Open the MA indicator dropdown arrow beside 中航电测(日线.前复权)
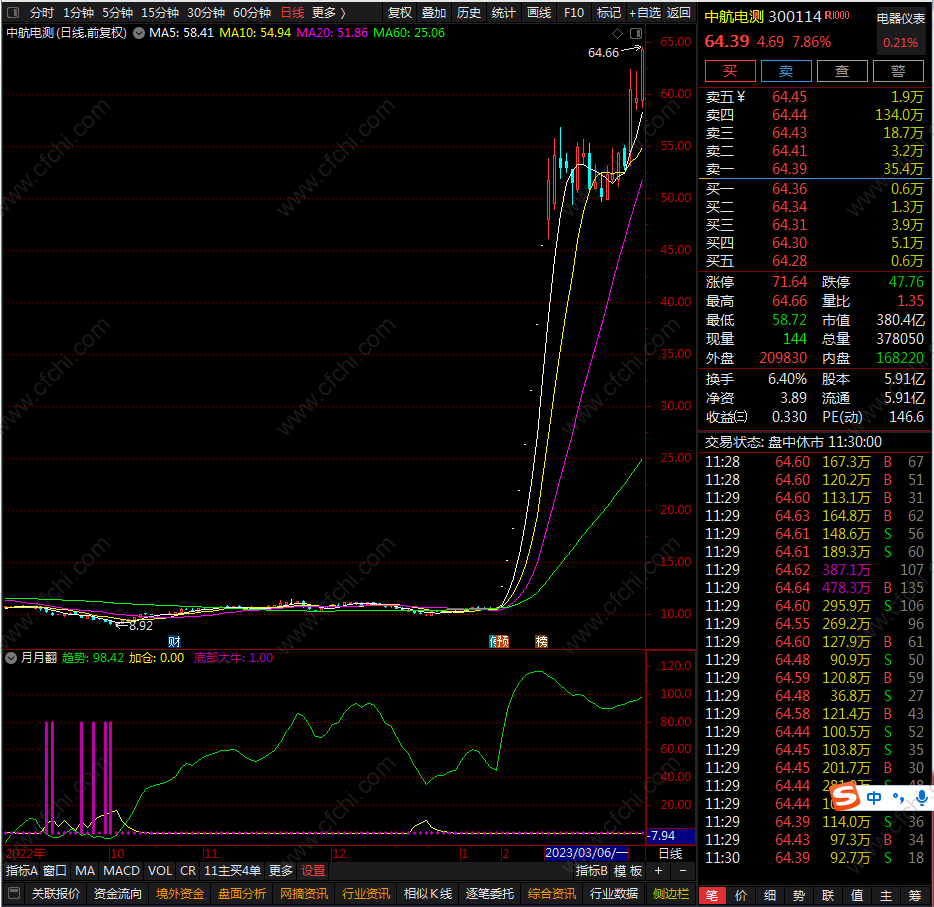Viewport: 934px width, 907px height. [x=139, y=33]
